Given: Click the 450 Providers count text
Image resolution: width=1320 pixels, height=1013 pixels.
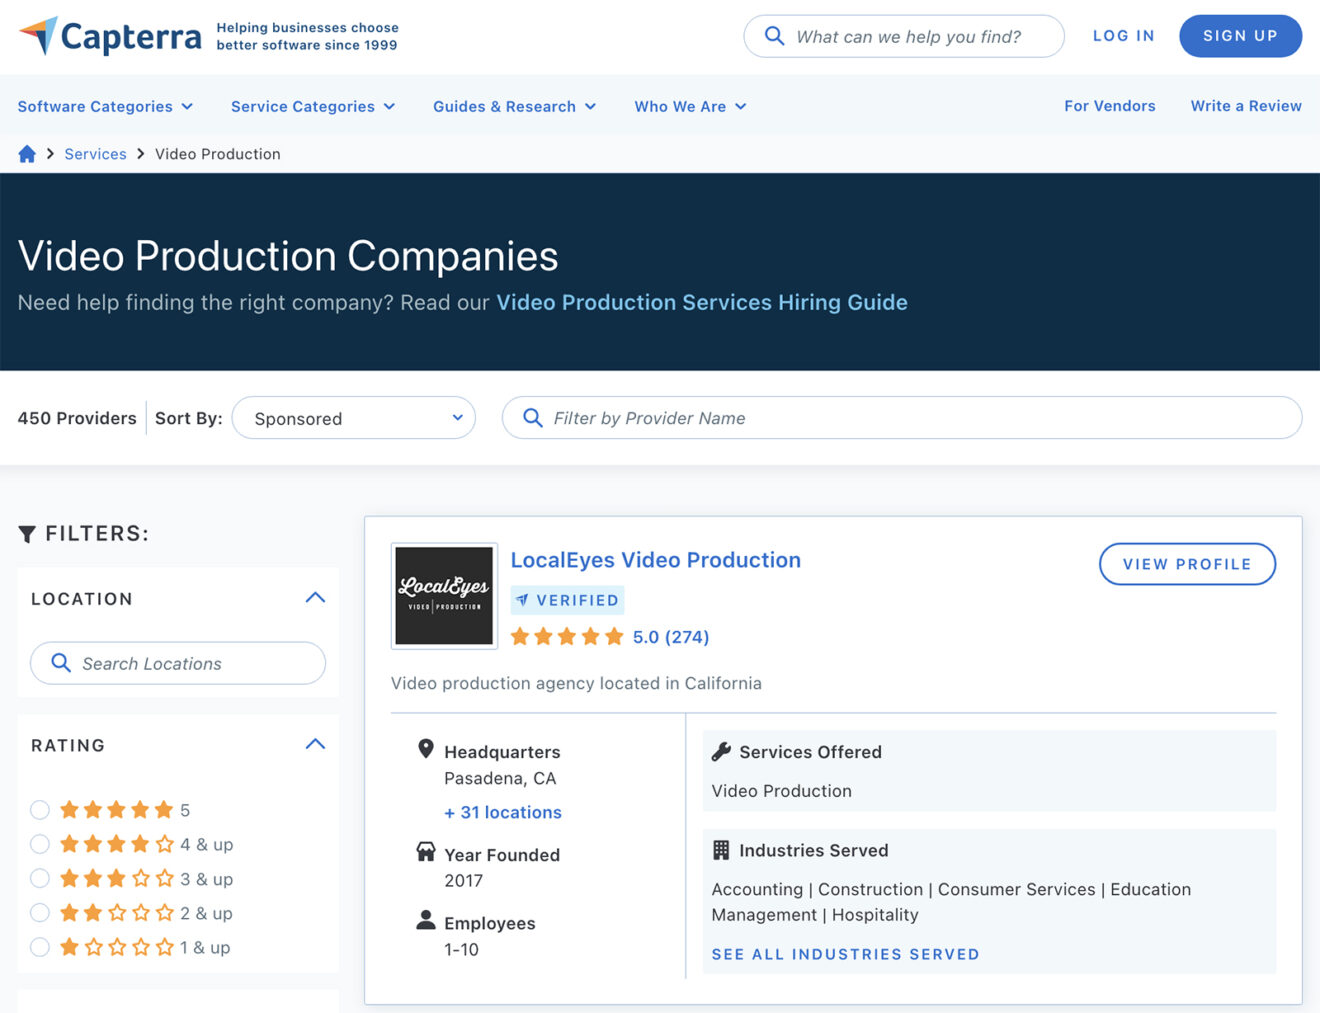Looking at the screenshot, I should point(77,418).
